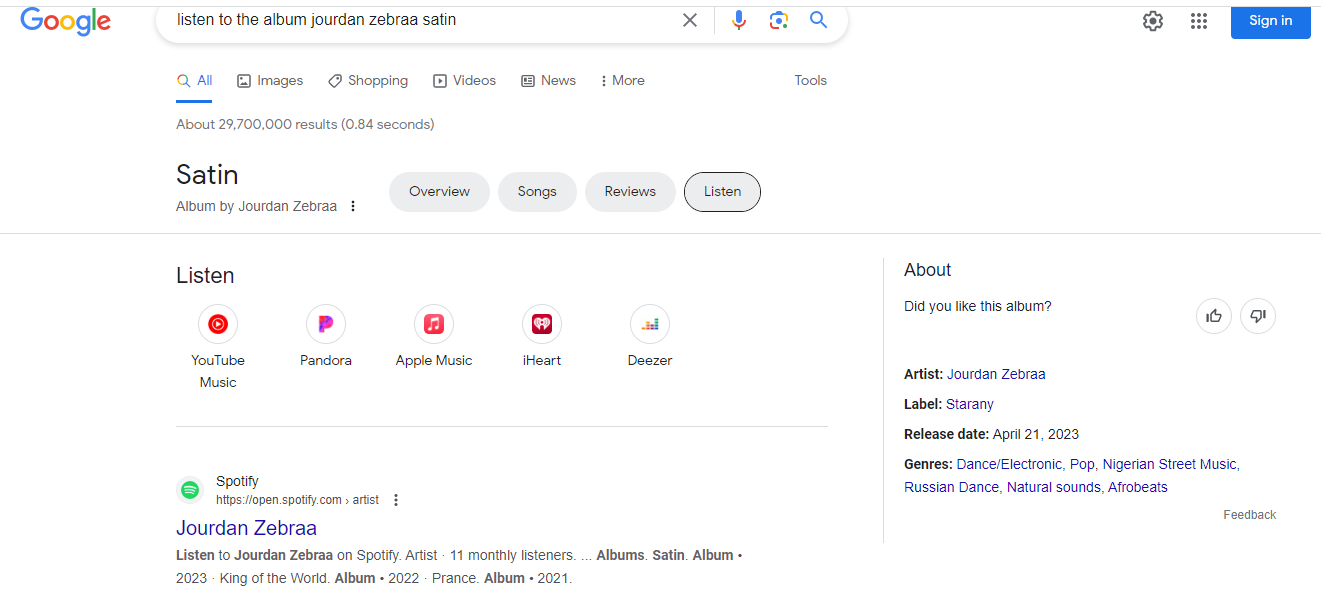Switch to the News tab
This screenshot has width=1321, height=591.
(x=548, y=81)
